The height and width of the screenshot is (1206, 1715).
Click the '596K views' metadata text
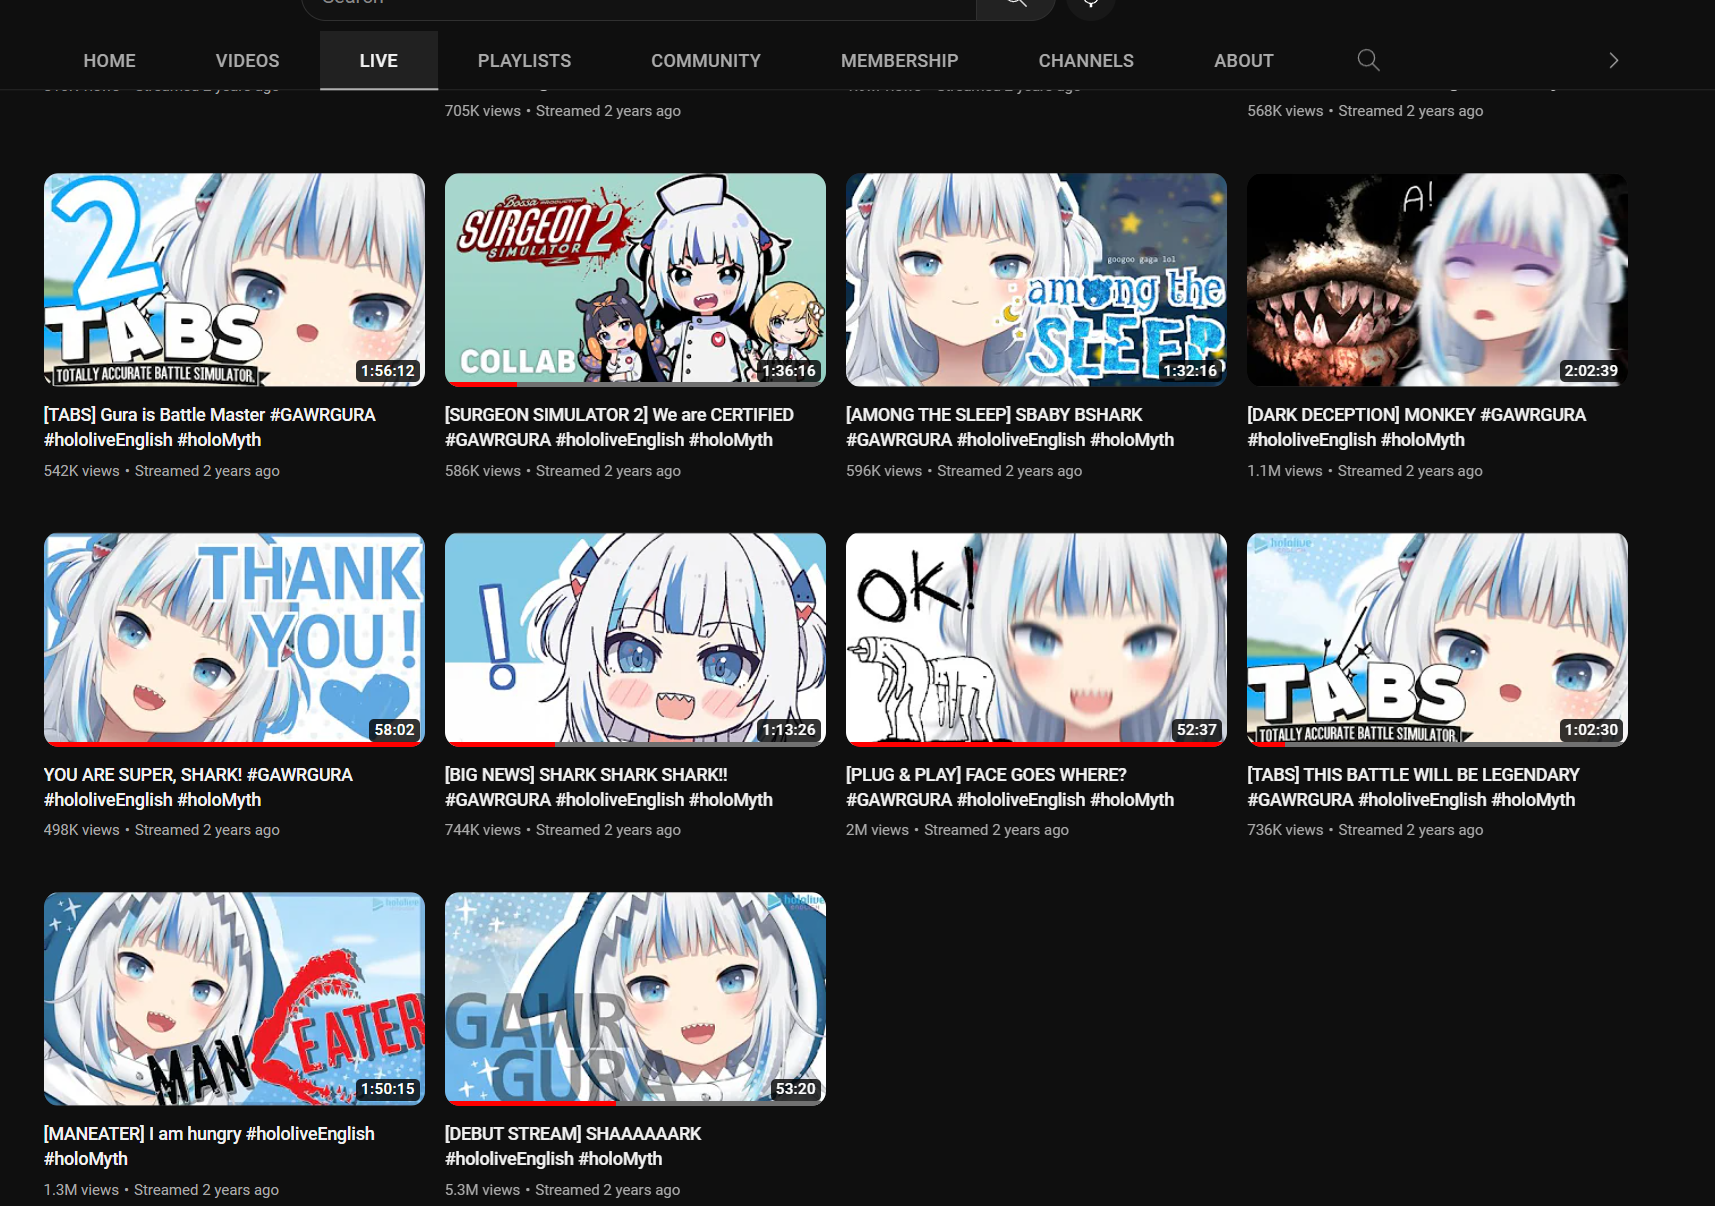tap(884, 471)
